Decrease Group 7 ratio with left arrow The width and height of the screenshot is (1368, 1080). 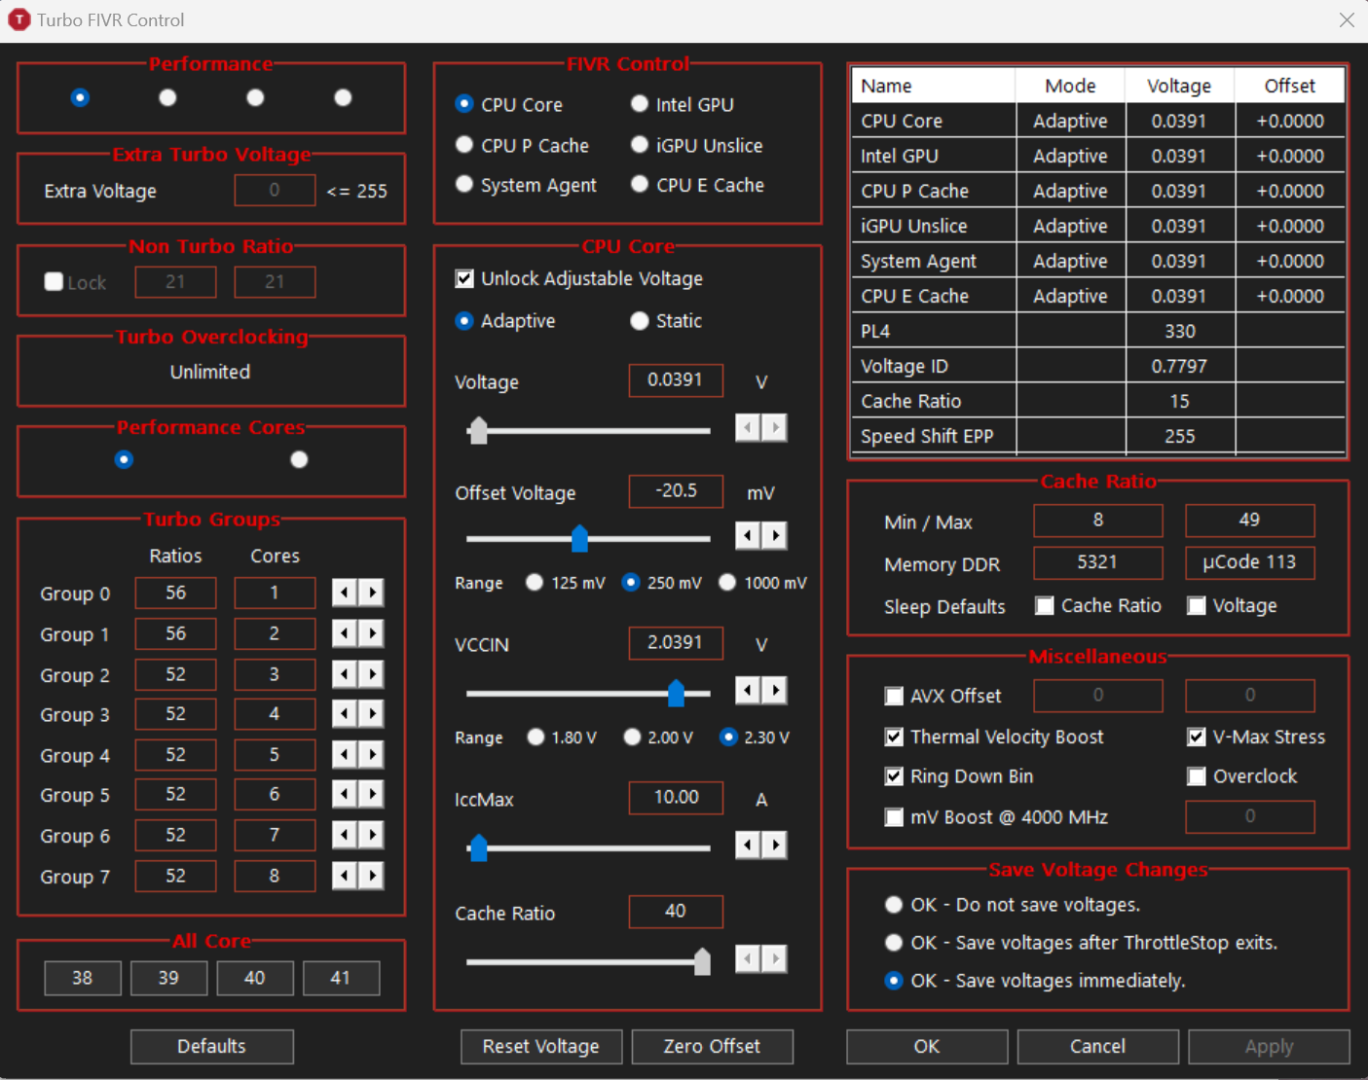(x=344, y=877)
